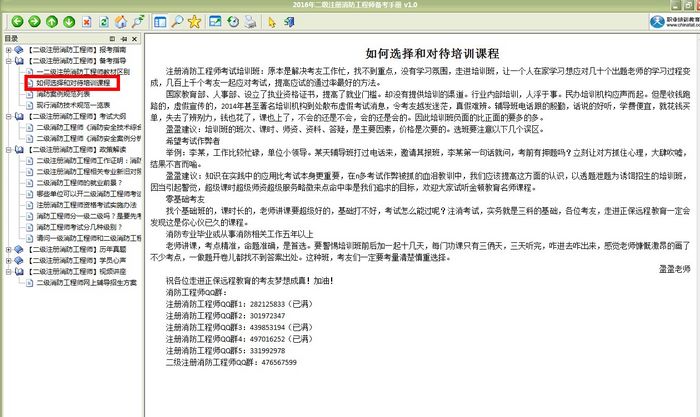Exit via the blue door icon

click(289, 21)
